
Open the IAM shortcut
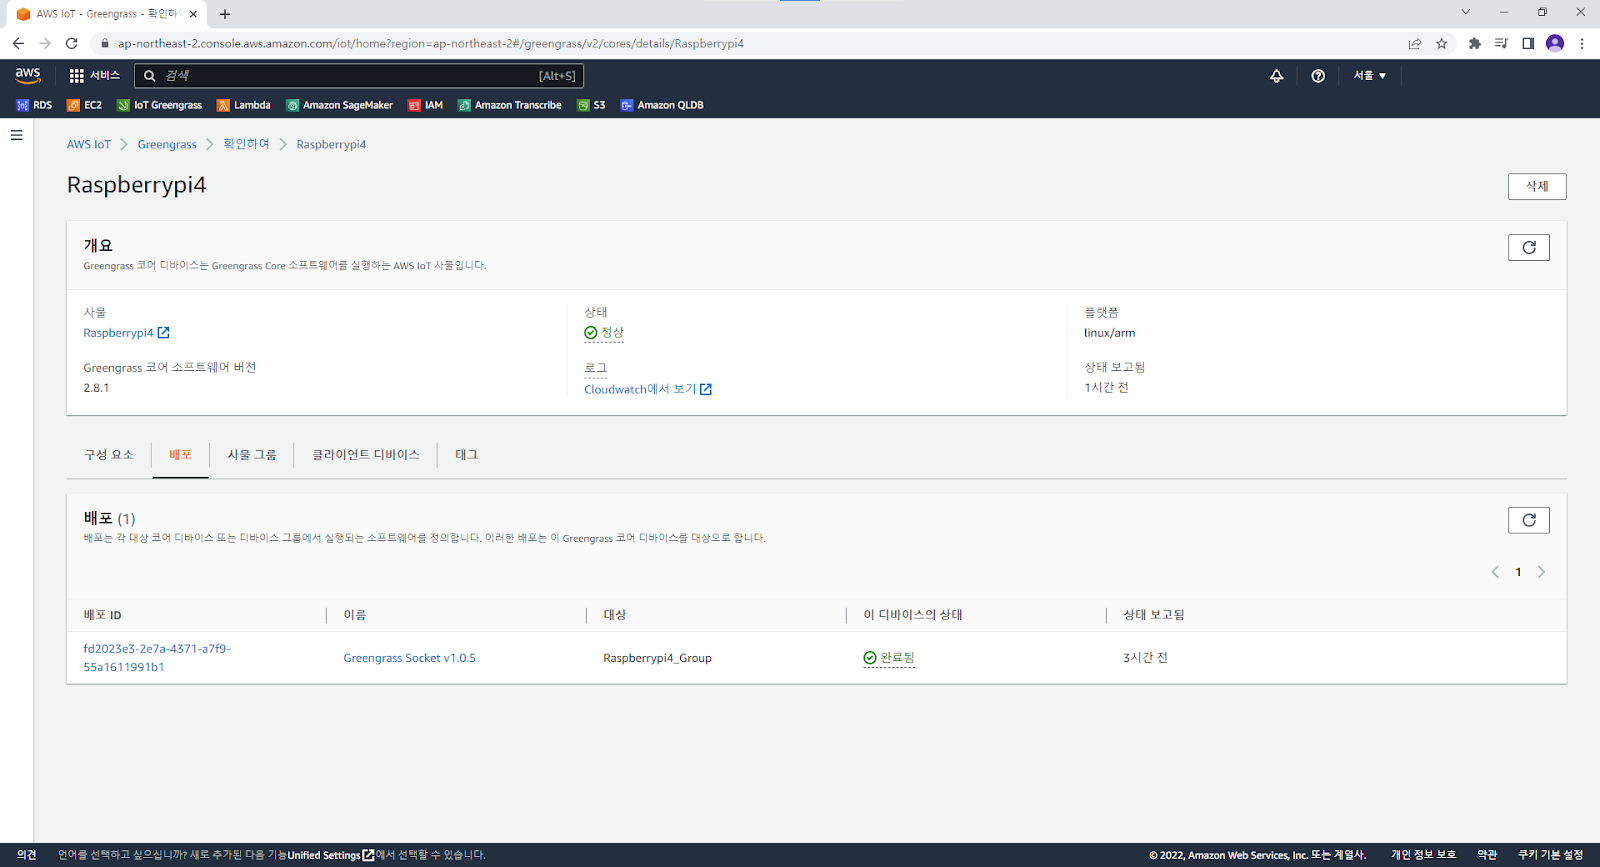[x=426, y=105]
